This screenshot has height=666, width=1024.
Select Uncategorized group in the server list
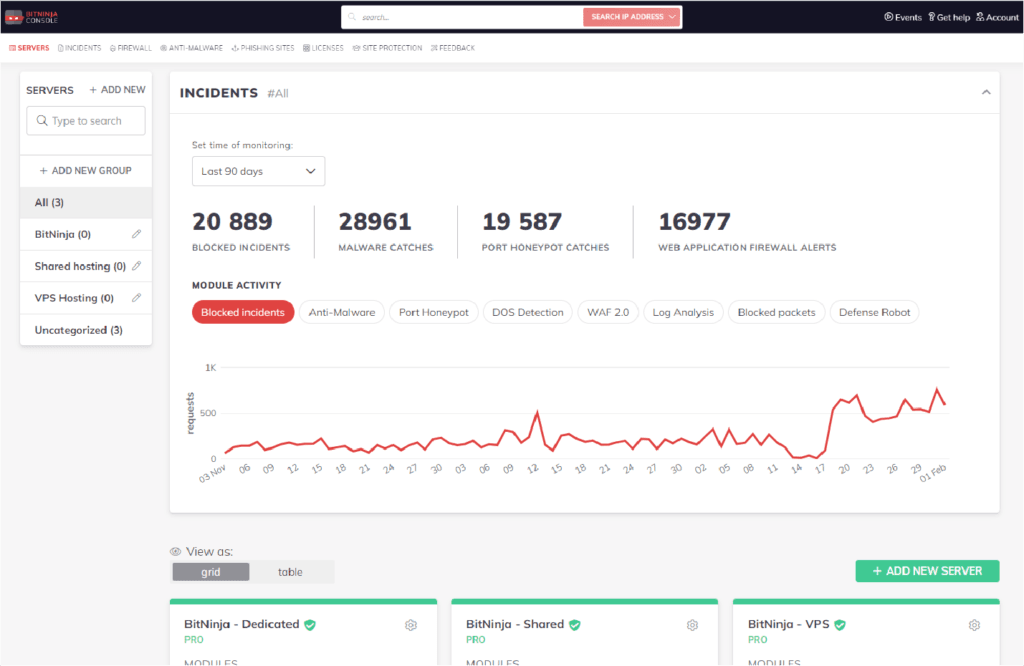click(x=78, y=329)
